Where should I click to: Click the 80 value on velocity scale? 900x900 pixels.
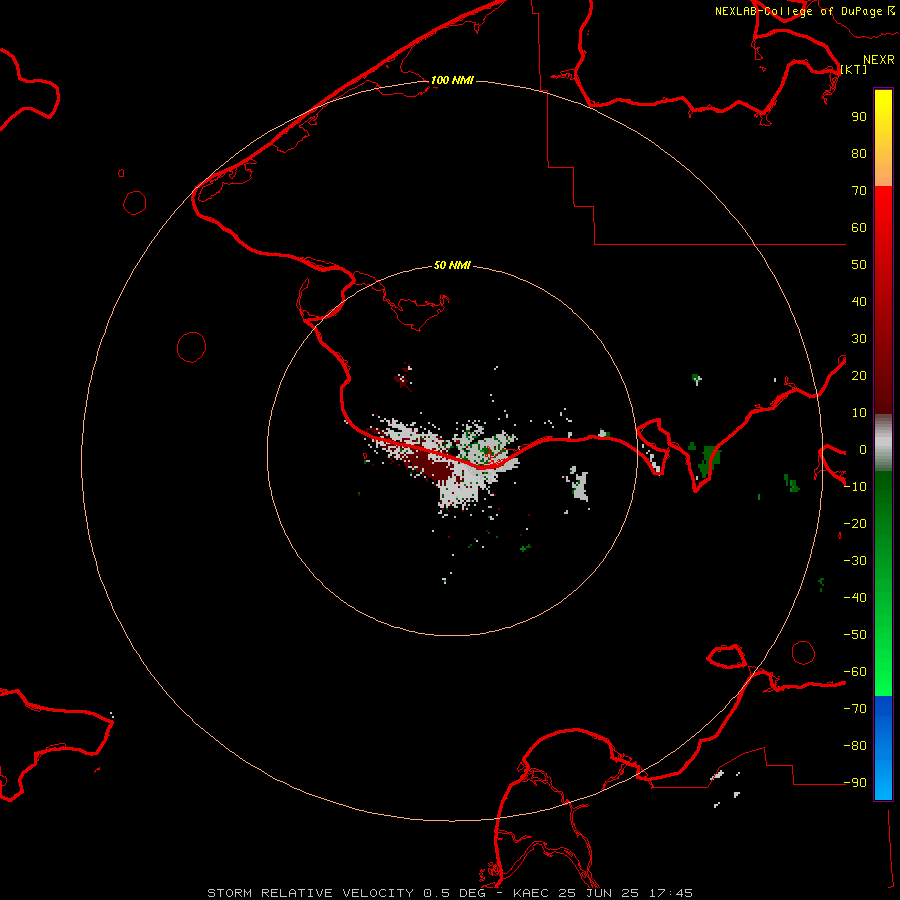tap(859, 153)
